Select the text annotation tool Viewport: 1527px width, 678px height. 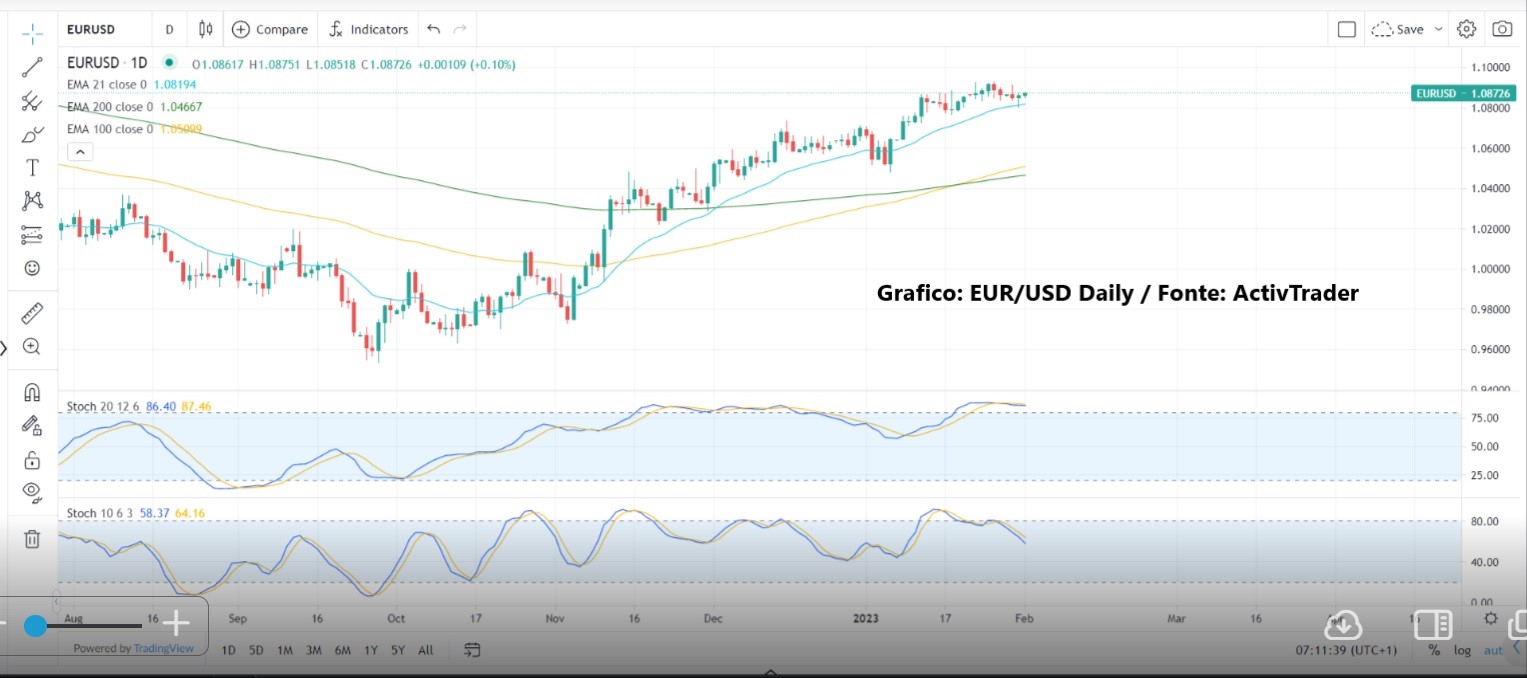coord(32,167)
